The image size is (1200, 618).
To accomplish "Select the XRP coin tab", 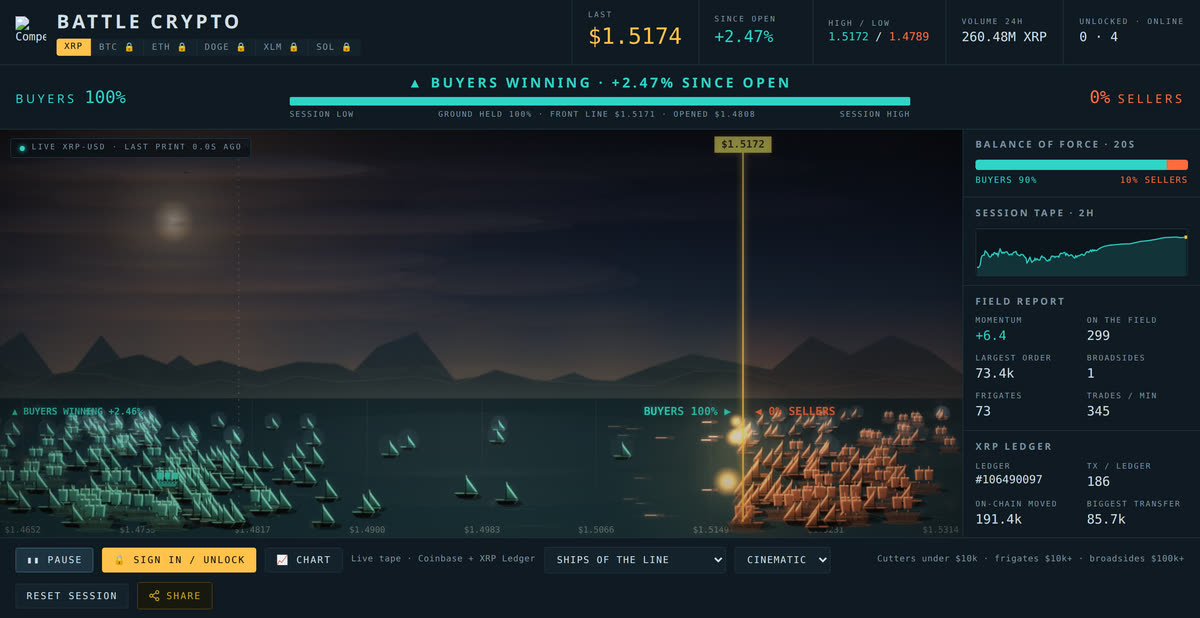I will pyautogui.click(x=73, y=47).
